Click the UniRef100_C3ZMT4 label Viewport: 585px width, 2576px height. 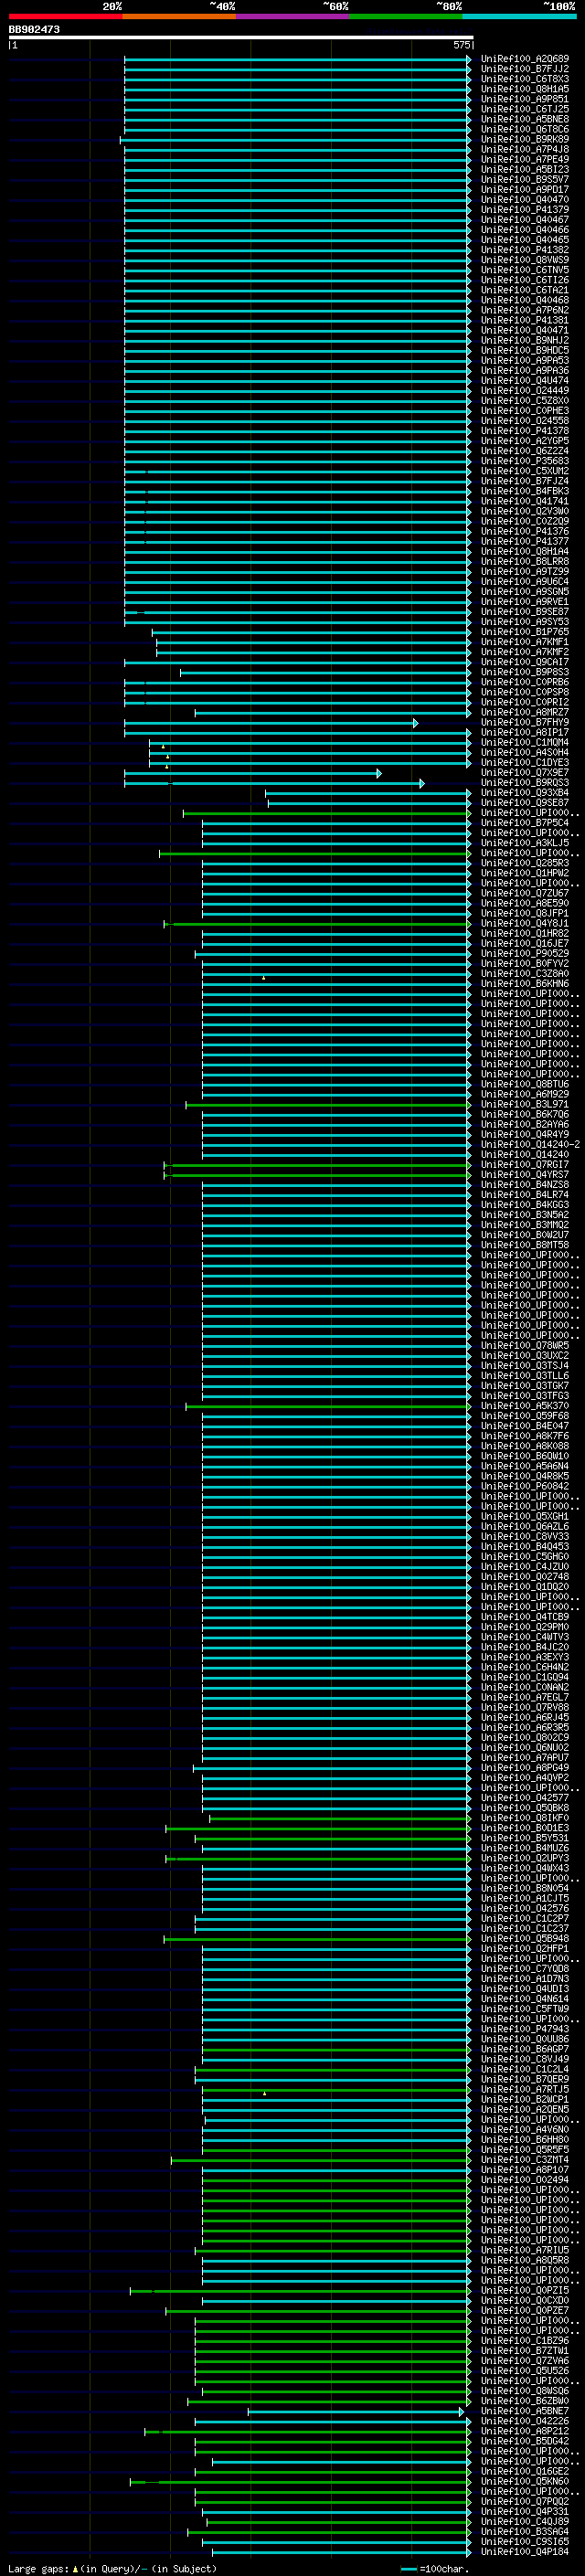(525, 2159)
